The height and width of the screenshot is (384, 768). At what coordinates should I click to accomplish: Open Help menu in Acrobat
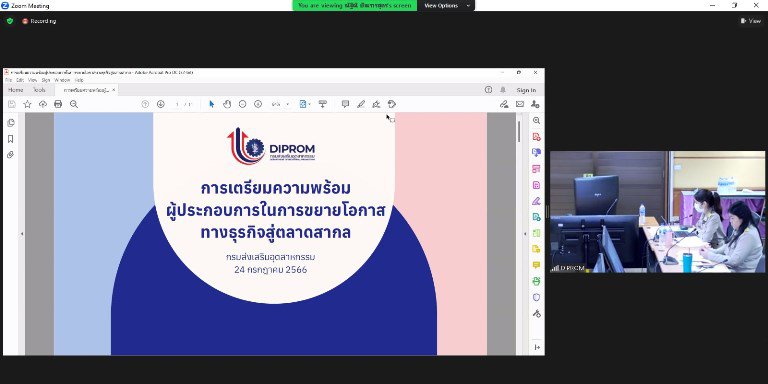click(79, 80)
